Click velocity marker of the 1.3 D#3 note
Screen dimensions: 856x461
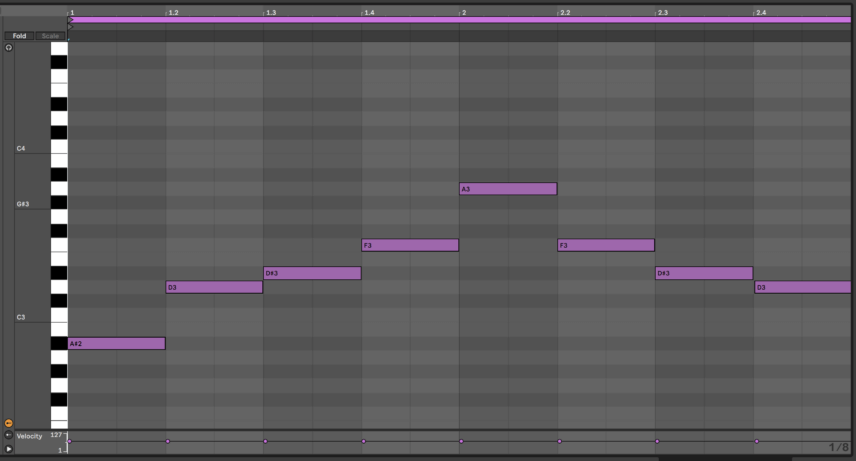[265, 441]
